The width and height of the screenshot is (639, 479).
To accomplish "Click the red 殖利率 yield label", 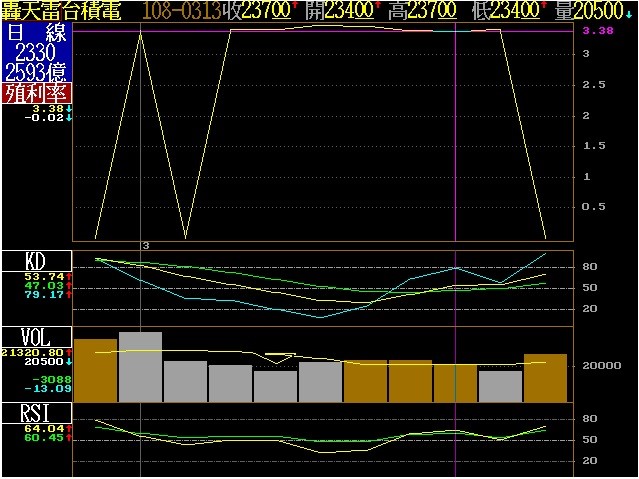I will point(36,92).
